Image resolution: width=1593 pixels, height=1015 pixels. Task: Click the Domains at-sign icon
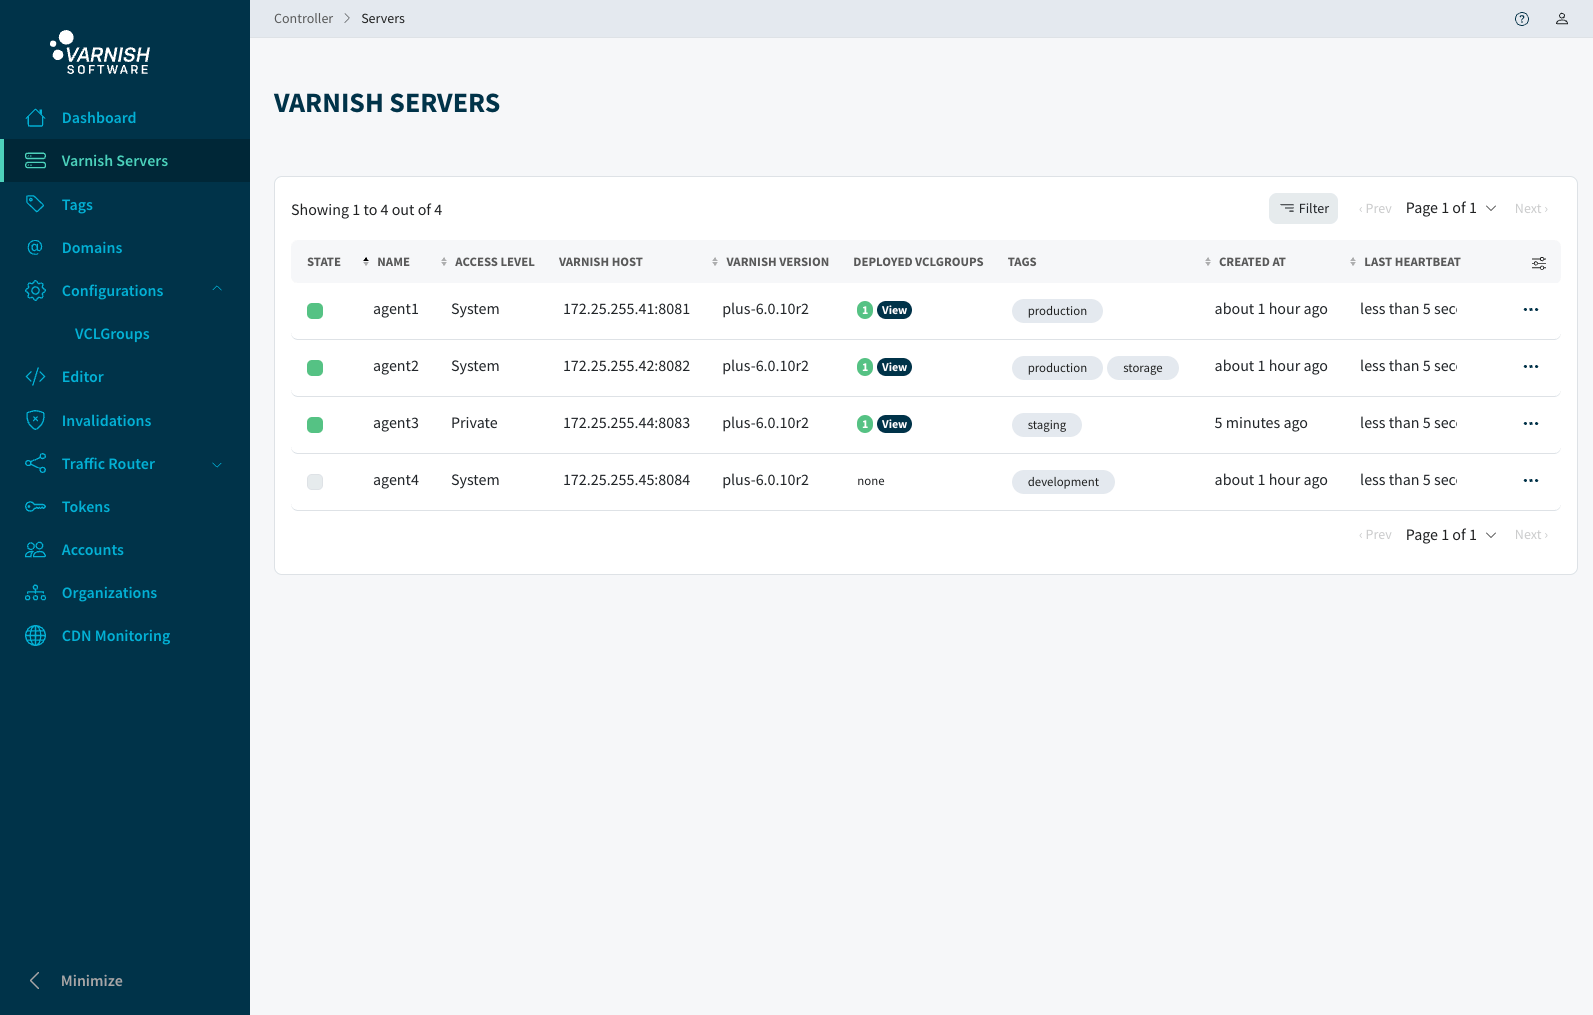tap(35, 247)
